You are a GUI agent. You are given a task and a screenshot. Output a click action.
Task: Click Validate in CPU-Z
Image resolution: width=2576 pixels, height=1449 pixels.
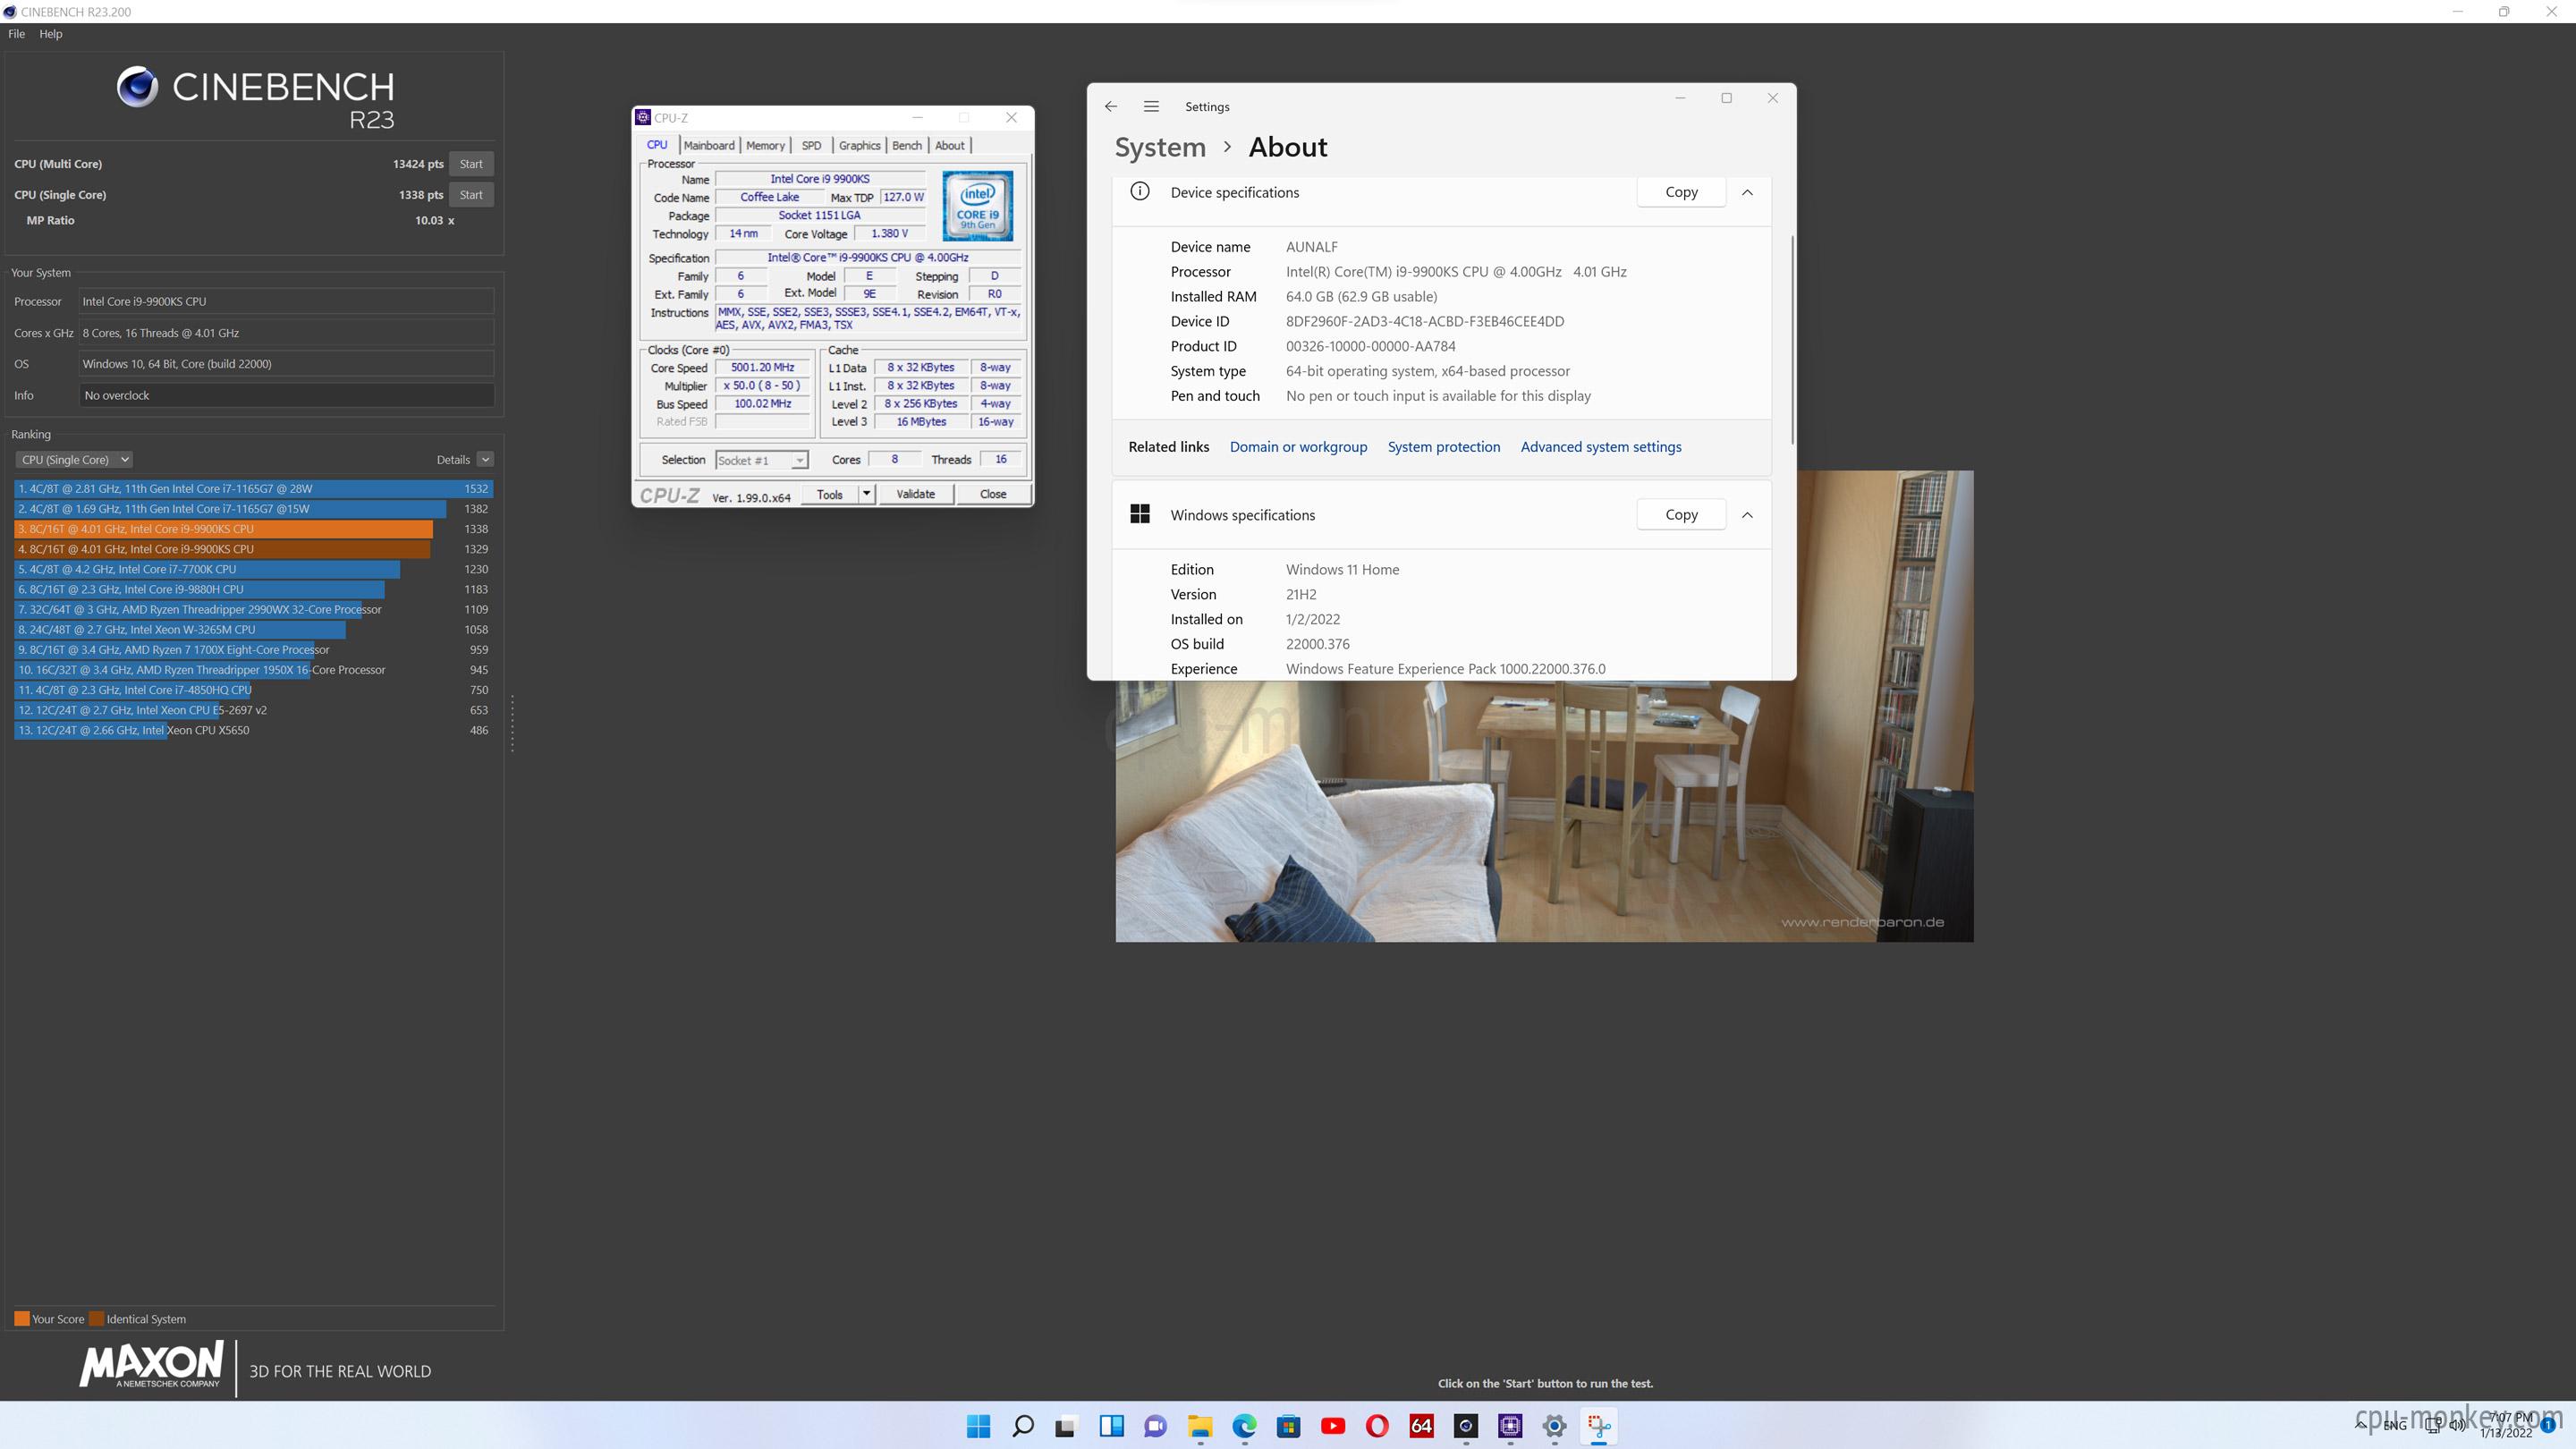pos(915,494)
